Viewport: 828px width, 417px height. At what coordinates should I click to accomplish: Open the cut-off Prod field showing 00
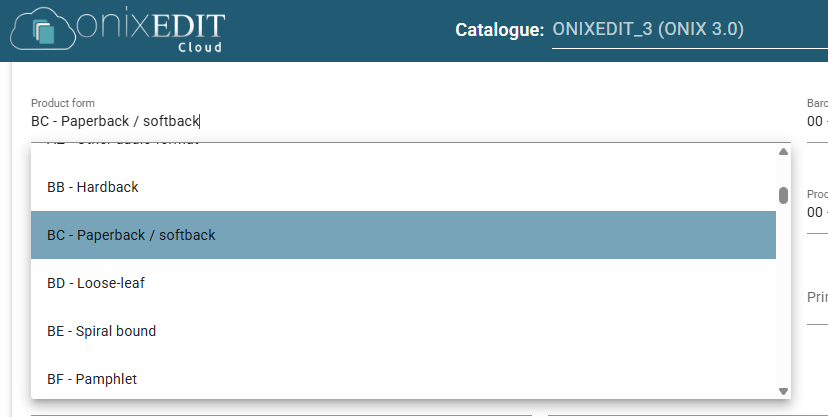pos(817,211)
